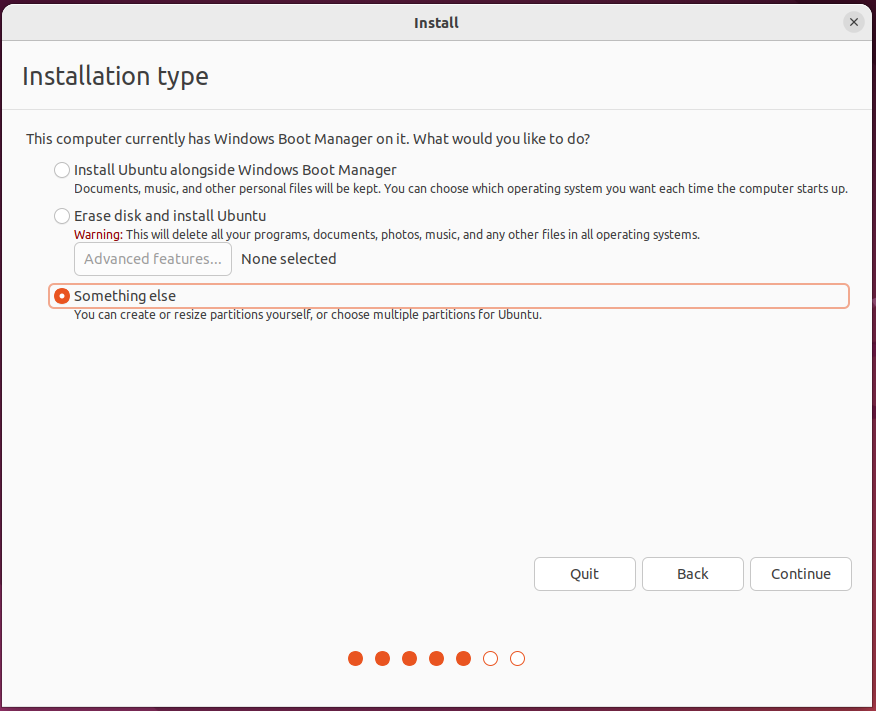Screen dimensions: 876x711
Task: Click the 'Documents, music, and other personal files' description
Action: point(461,189)
